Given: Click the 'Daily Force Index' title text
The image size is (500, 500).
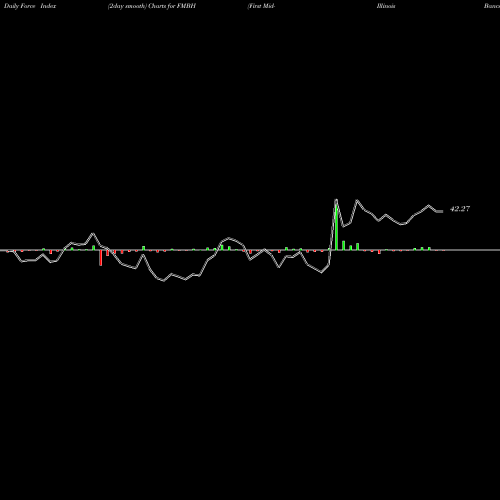Looking at the screenshot, I should [x=30, y=6].
